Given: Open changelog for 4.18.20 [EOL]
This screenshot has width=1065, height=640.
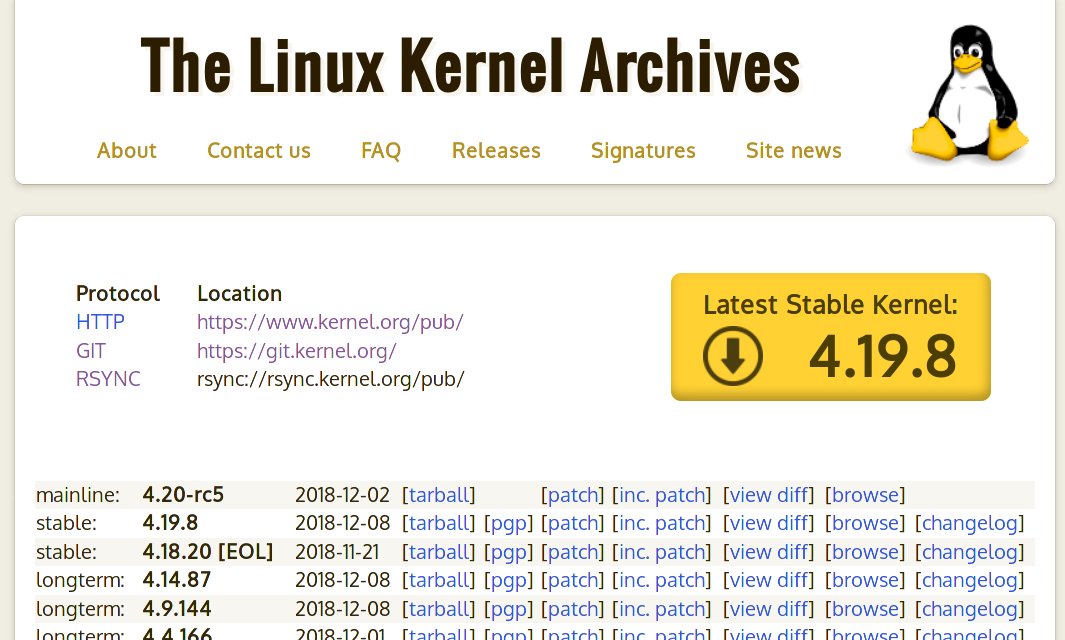Looking at the screenshot, I should 970,552.
